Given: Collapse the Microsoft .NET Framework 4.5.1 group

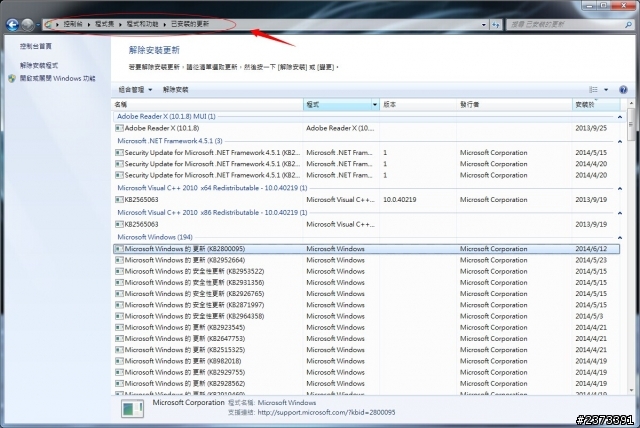Looking at the screenshot, I should click(620, 142).
